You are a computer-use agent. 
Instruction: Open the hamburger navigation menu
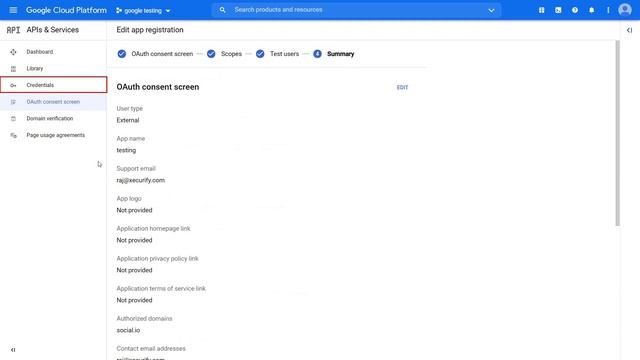tap(13, 10)
